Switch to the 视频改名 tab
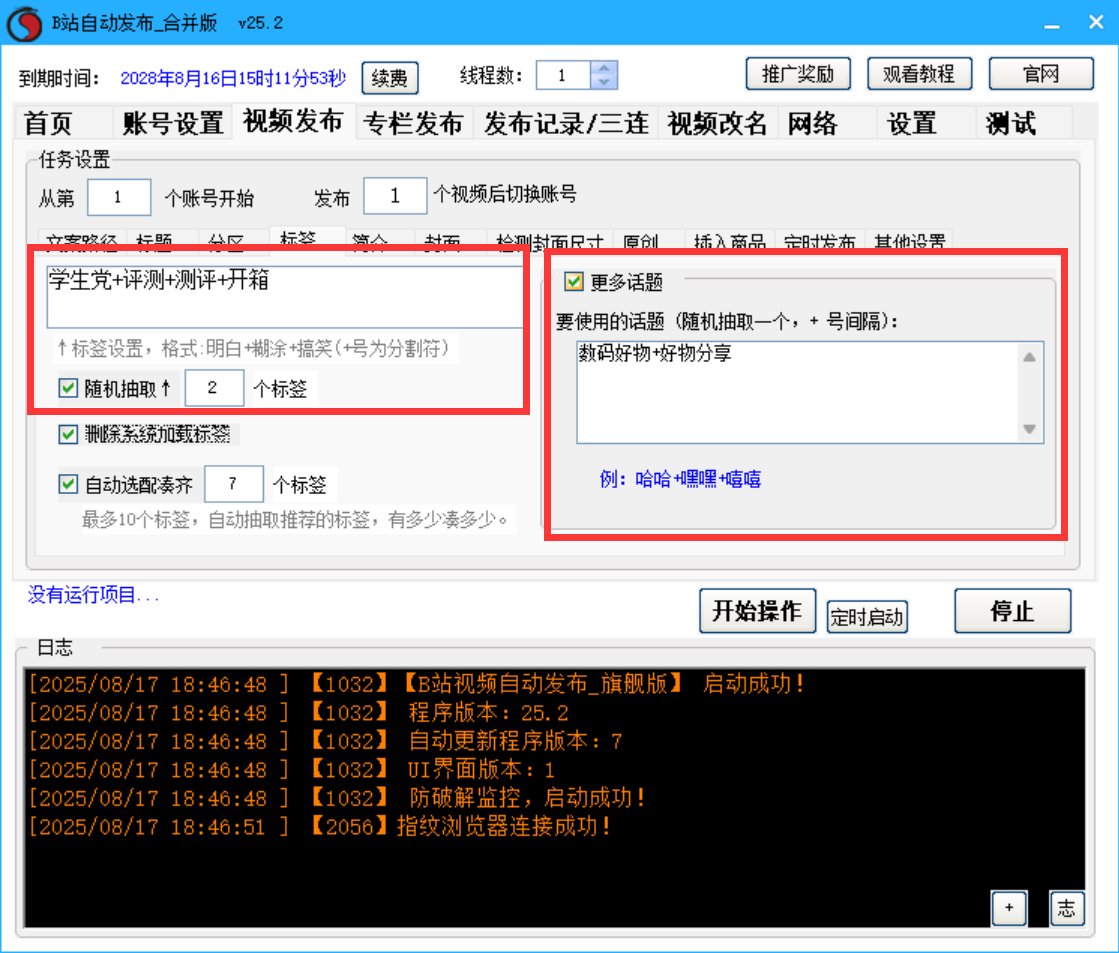The width and height of the screenshot is (1119, 953). [717, 123]
